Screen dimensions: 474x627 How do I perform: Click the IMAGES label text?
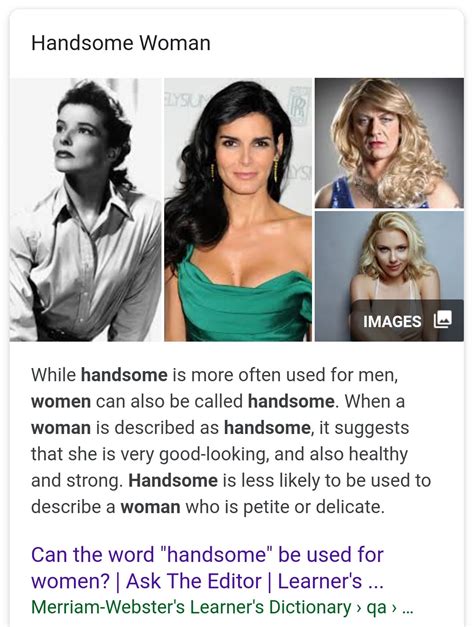point(392,321)
